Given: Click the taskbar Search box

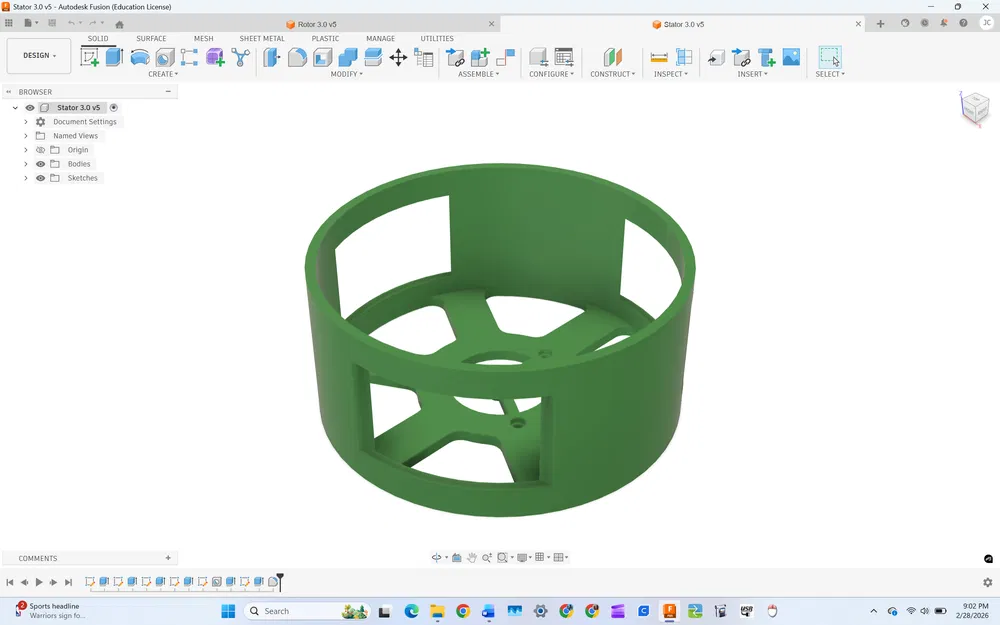Looking at the screenshot, I should pos(308,611).
